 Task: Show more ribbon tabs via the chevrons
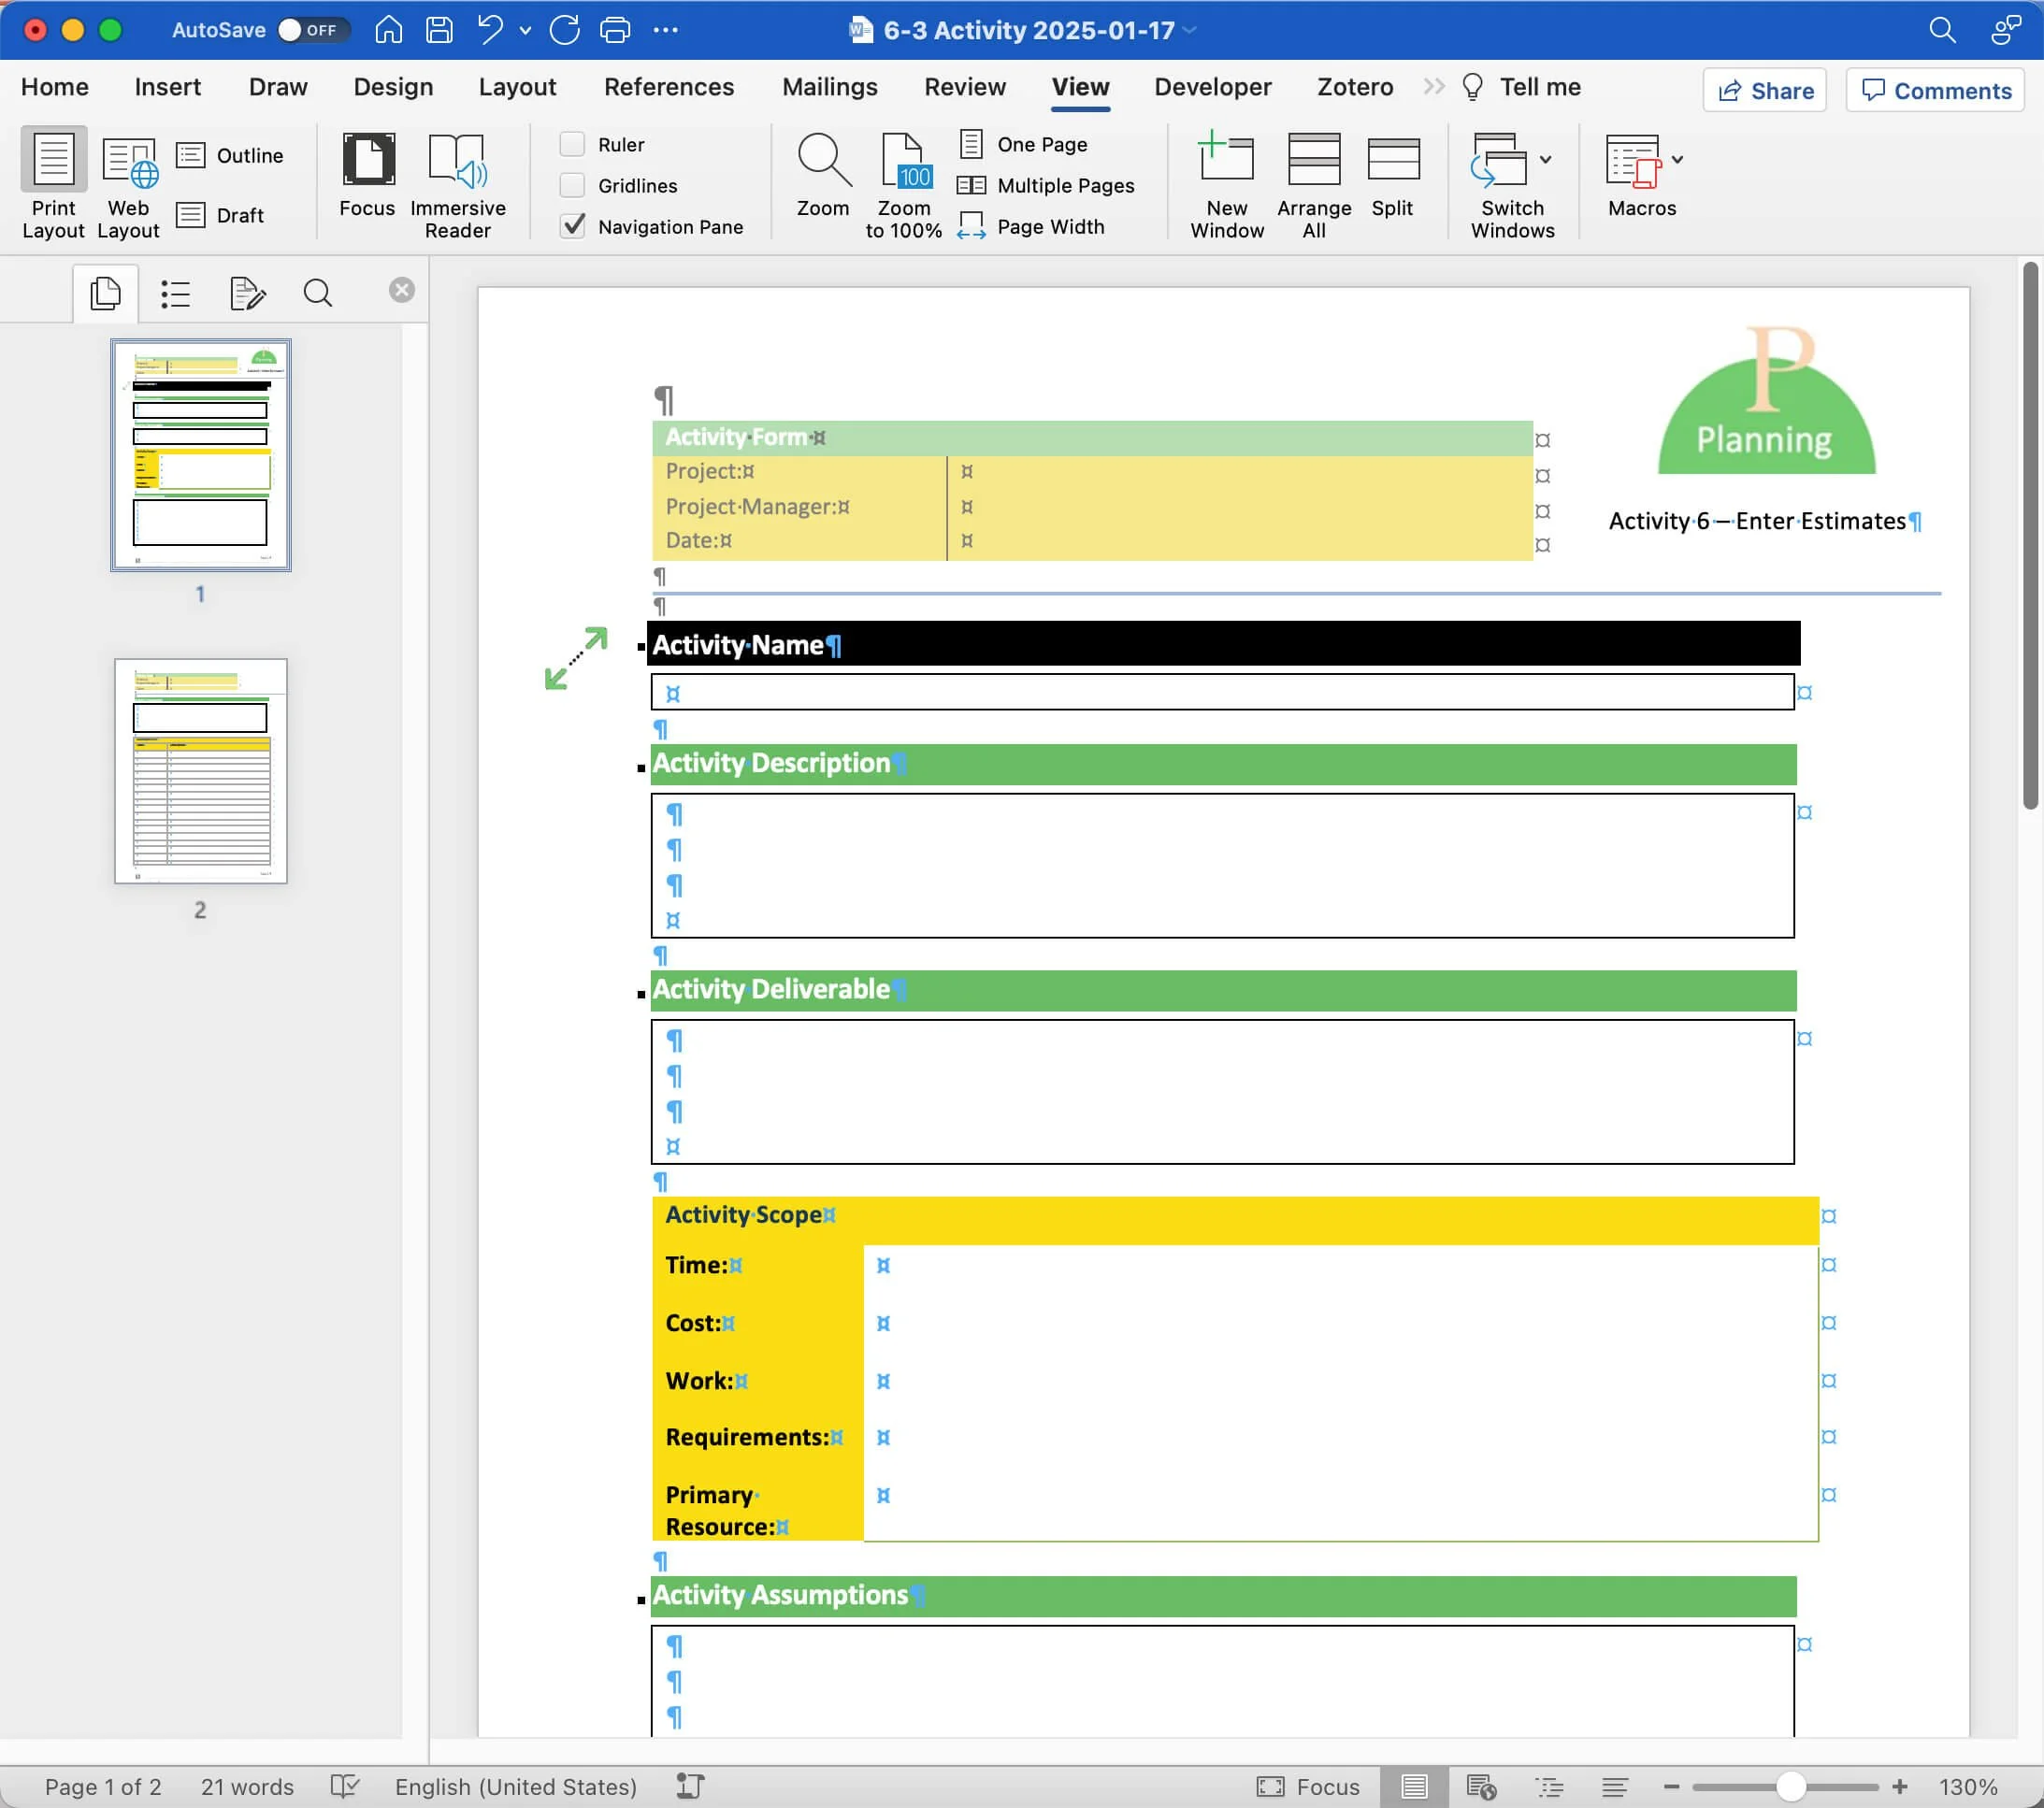[x=1434, y=87]
